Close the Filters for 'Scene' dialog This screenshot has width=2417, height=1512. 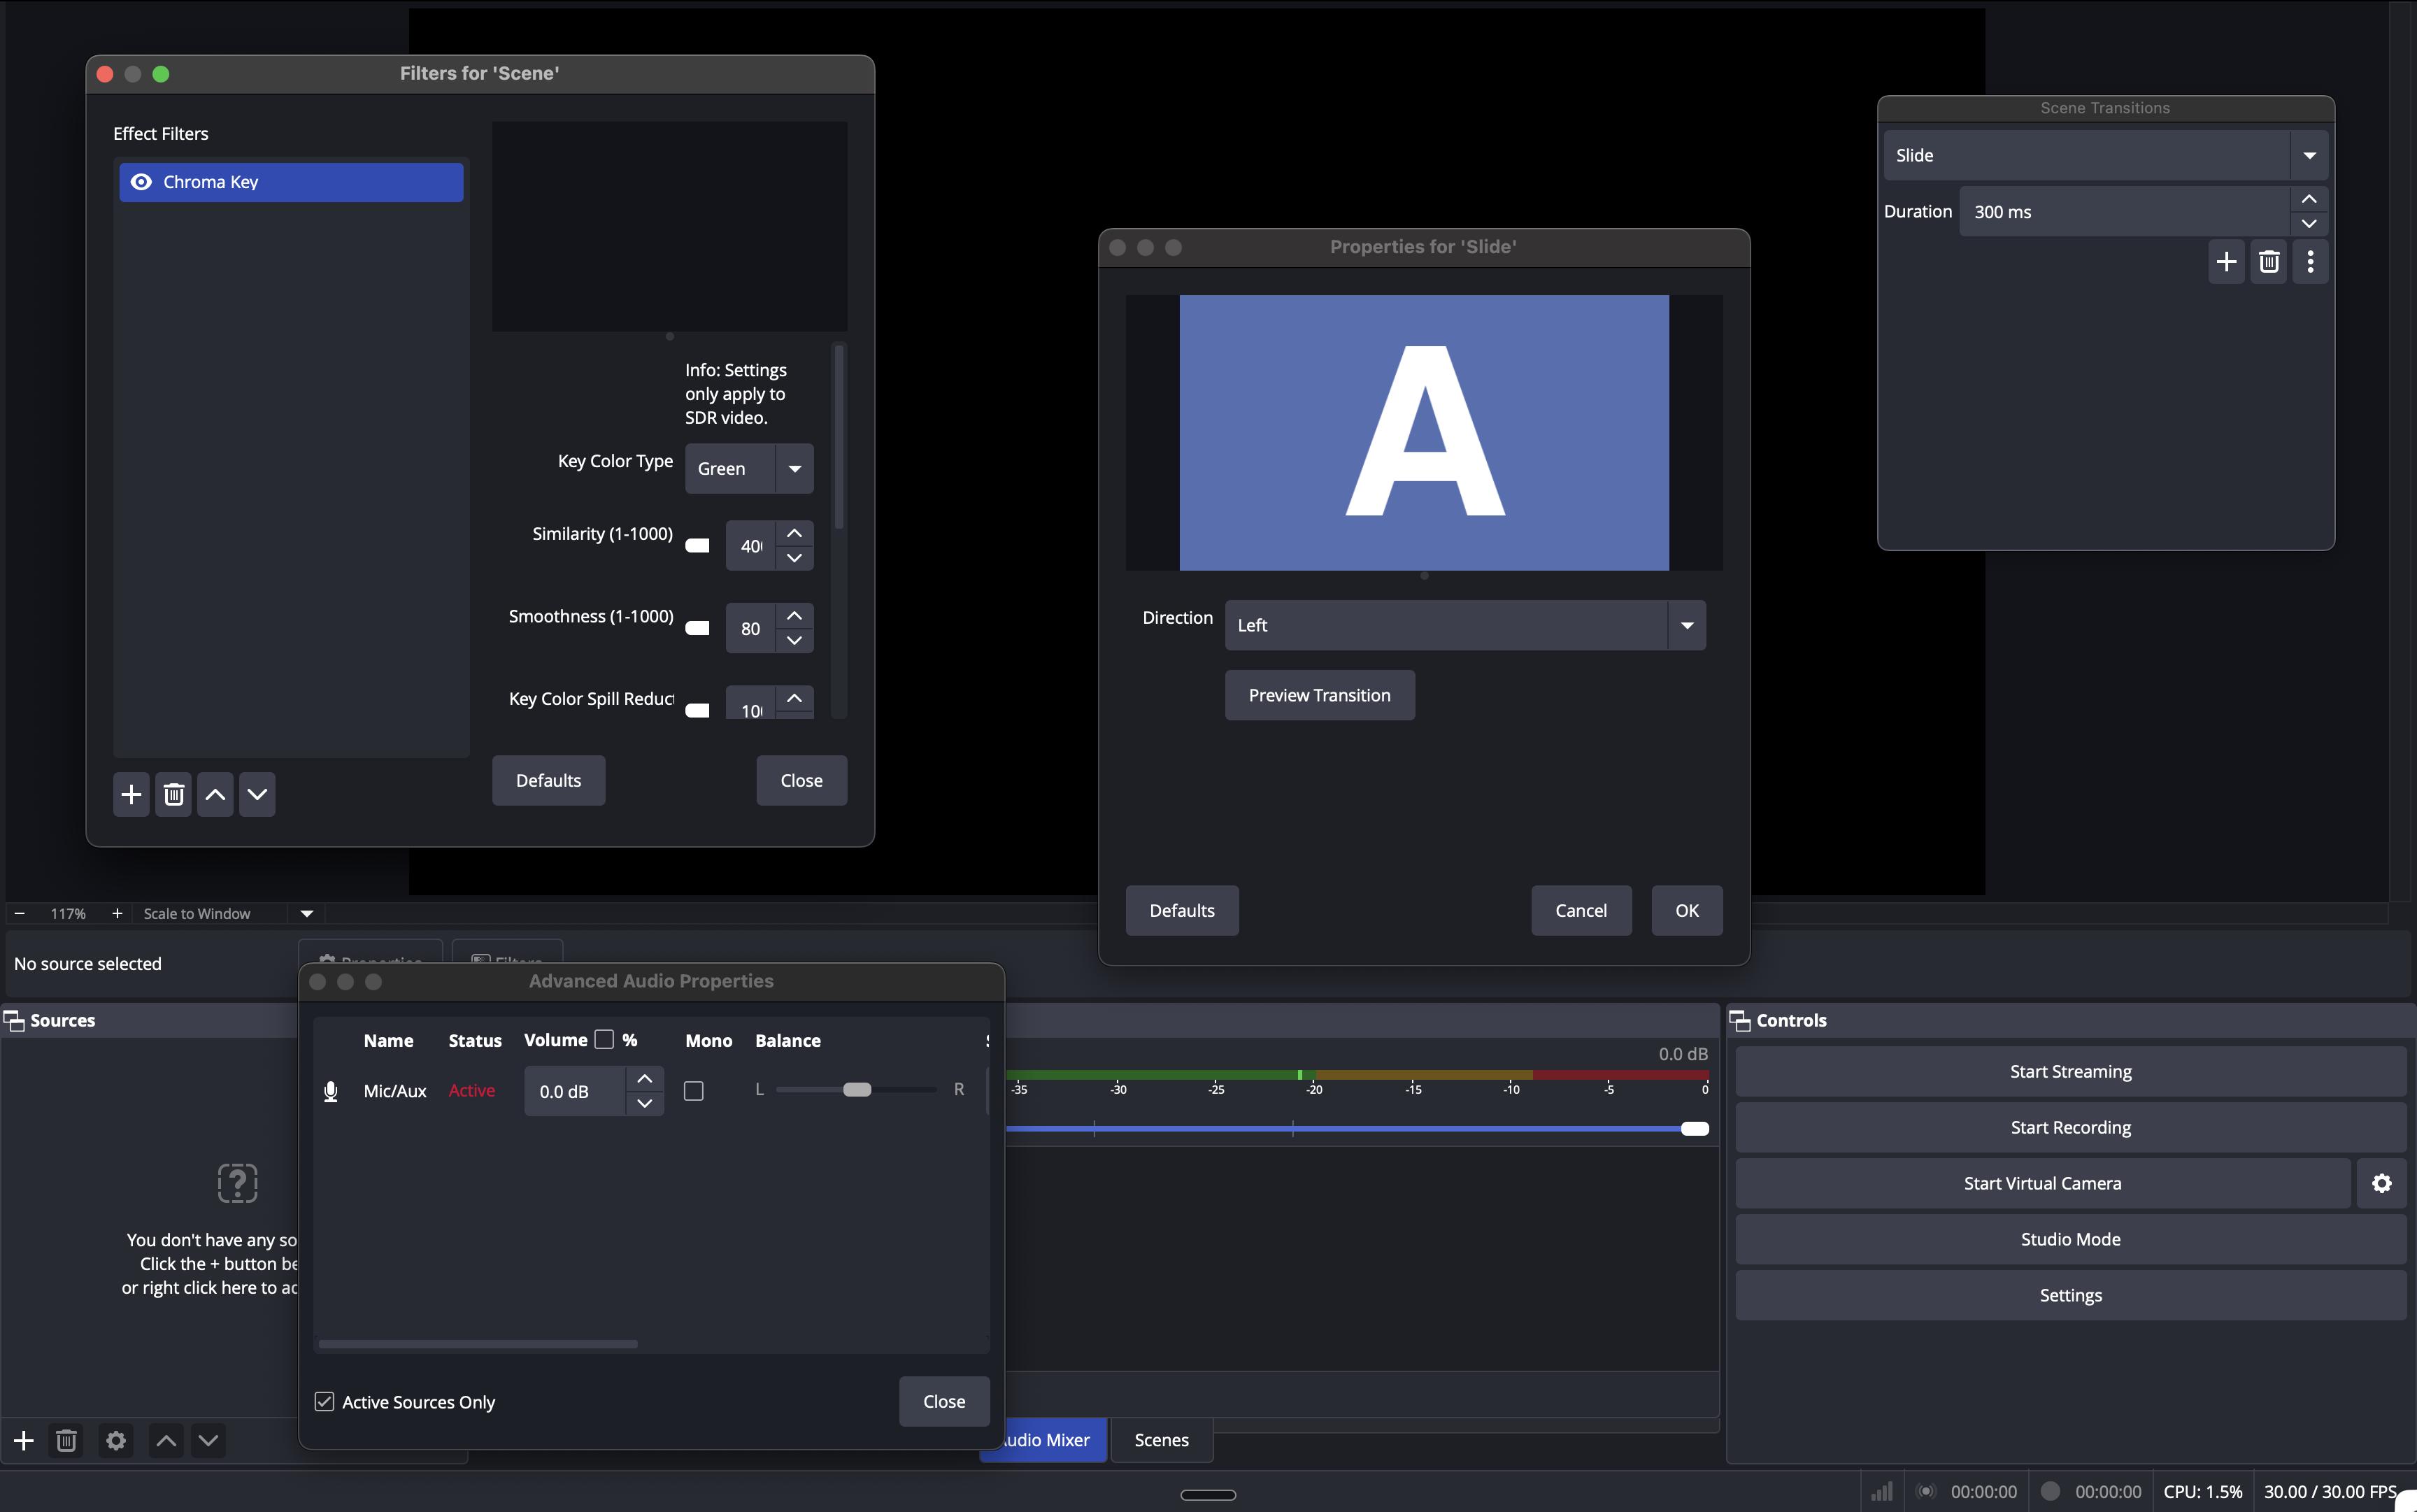801,780
